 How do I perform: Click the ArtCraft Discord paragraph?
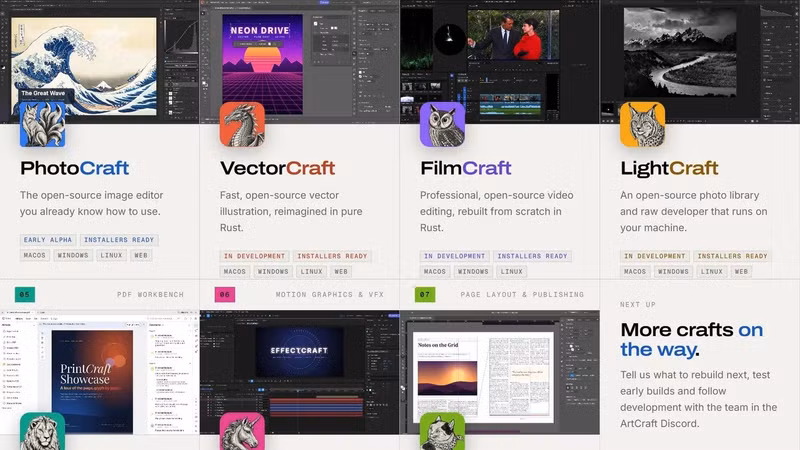coord(698,399)
